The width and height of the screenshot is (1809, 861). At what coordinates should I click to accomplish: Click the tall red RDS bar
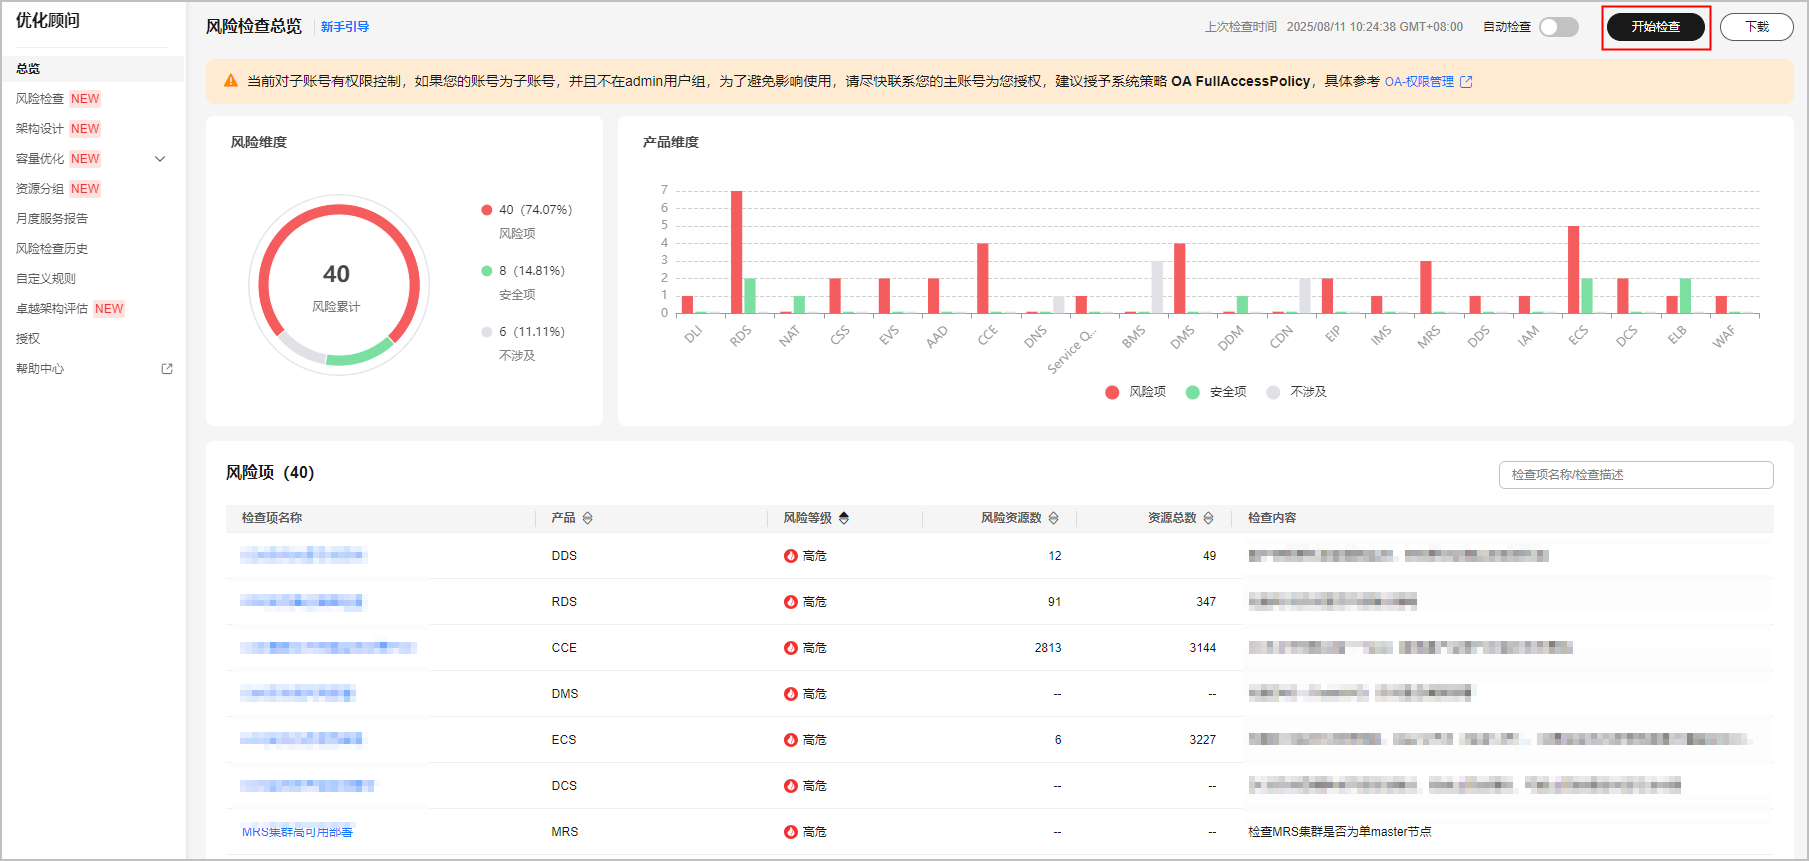click(736, 252)
